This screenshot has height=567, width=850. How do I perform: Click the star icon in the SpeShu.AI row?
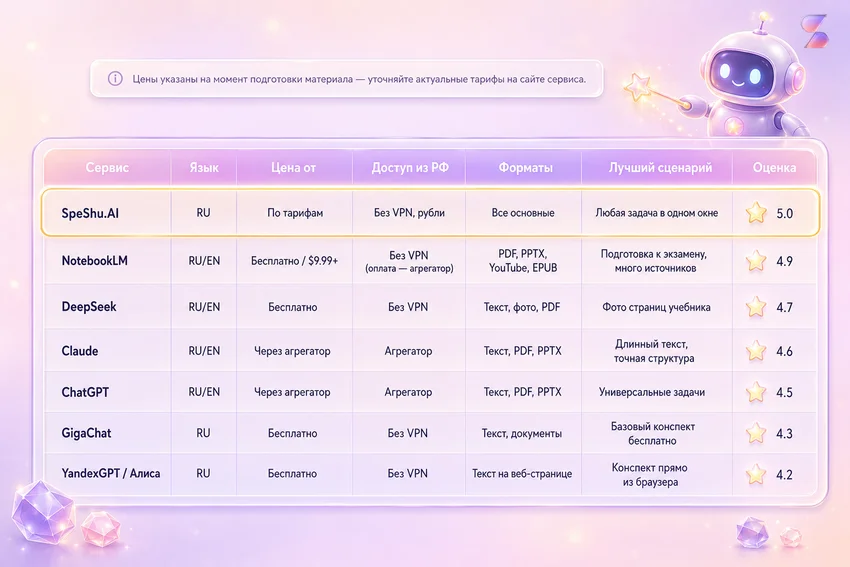(x=756, y=212)
